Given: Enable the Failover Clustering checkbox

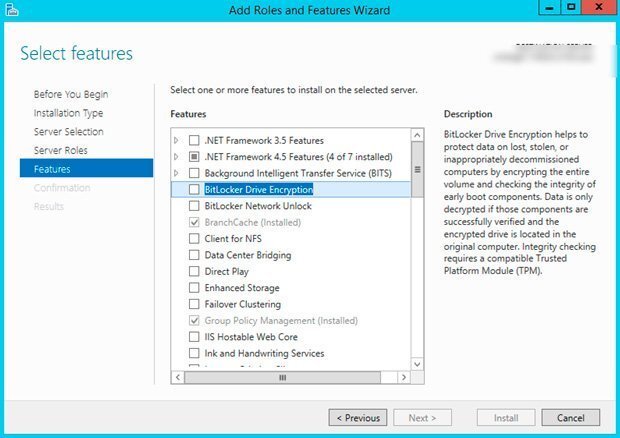Looking at the screenshot, I should click(194, 304).
